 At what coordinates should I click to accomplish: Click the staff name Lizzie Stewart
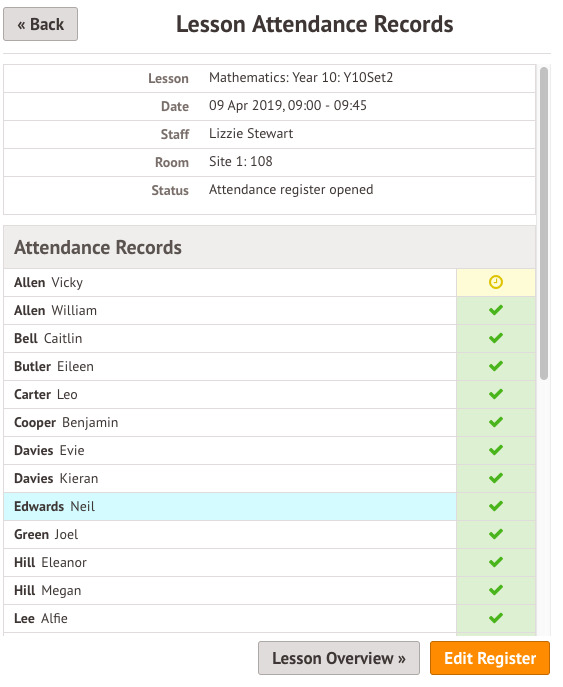coord(251,134)
